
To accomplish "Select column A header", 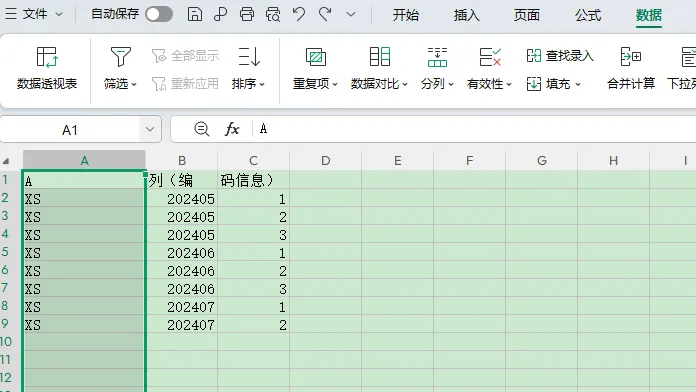I will (84, 160).
